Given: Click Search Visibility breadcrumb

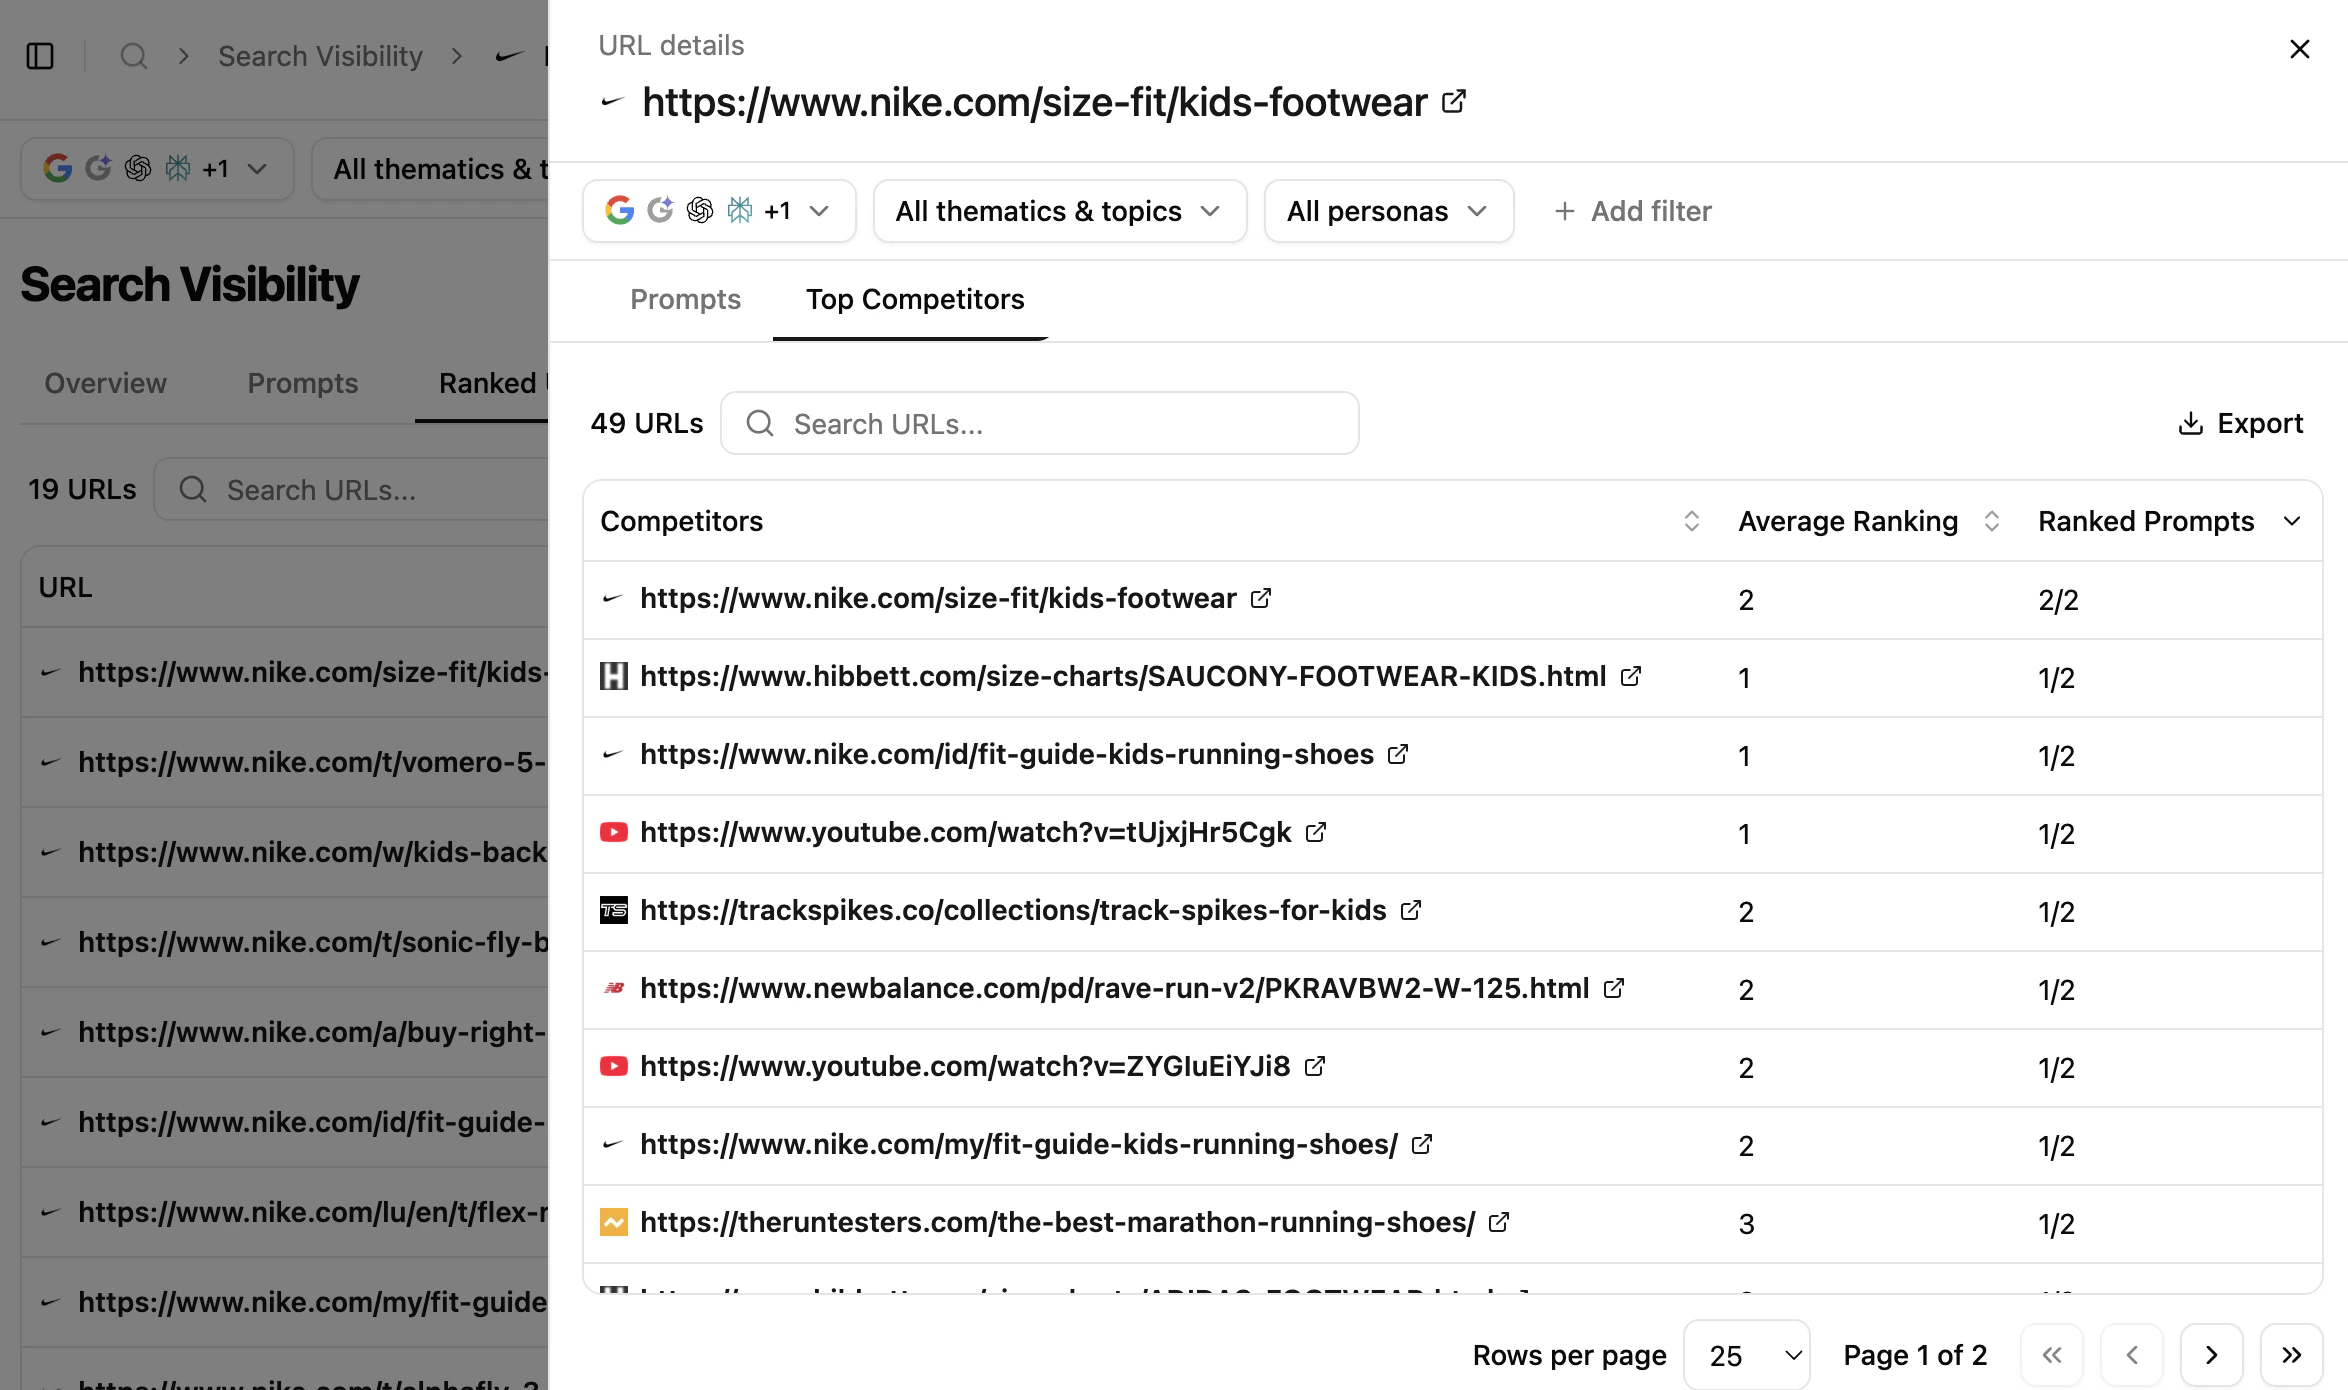Looking at the screenshot, I should click(320, 56).
